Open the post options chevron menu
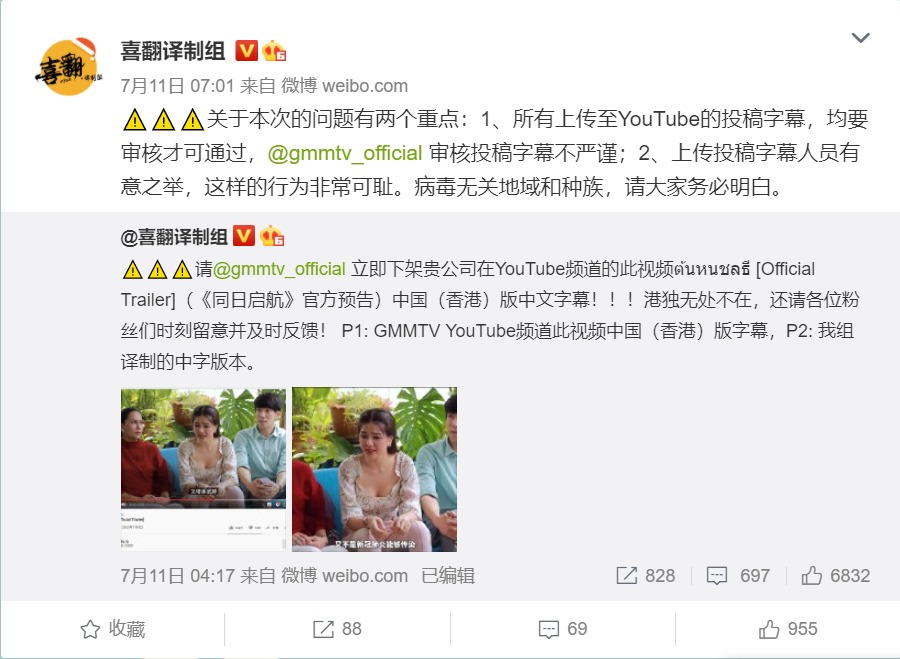Screen dimensions: 900x659 tap(860, 38)
